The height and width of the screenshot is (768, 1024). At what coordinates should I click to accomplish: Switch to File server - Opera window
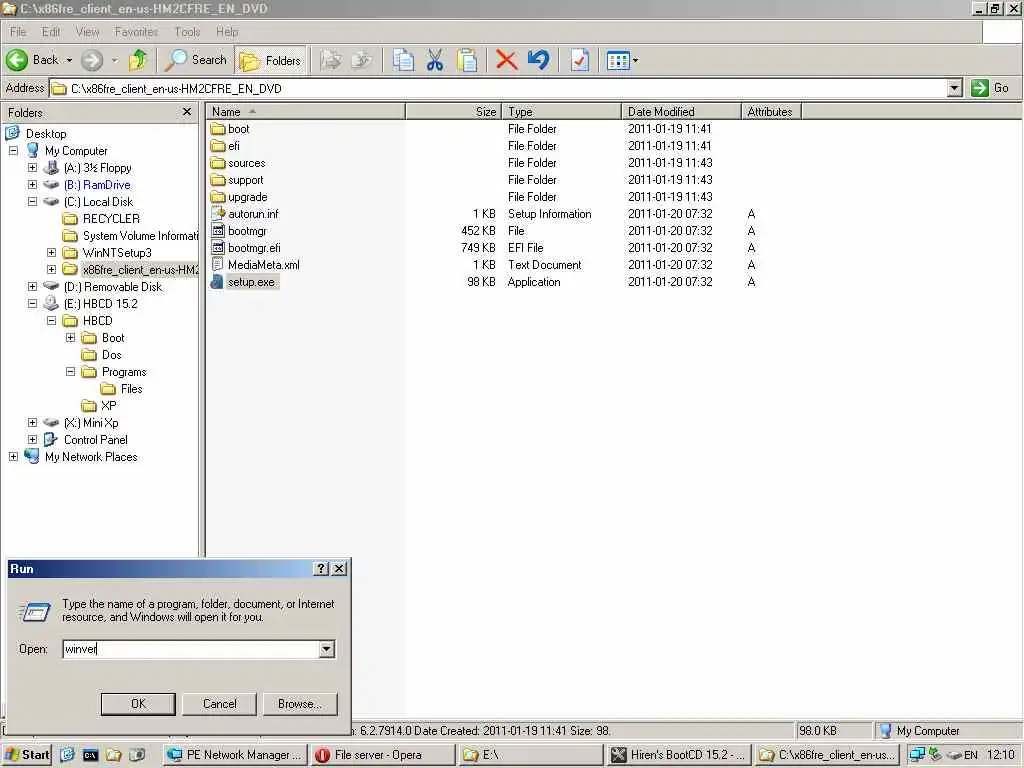pyautogui.click(x=383, y=755)
